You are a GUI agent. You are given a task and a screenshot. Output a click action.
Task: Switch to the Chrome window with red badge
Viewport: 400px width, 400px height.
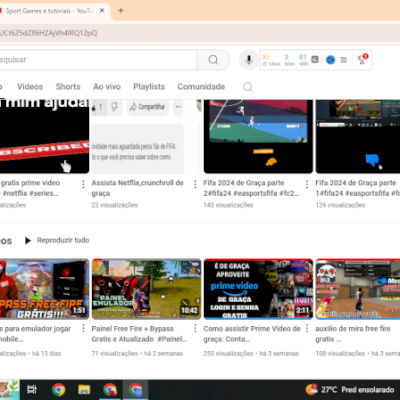(110, 389)
